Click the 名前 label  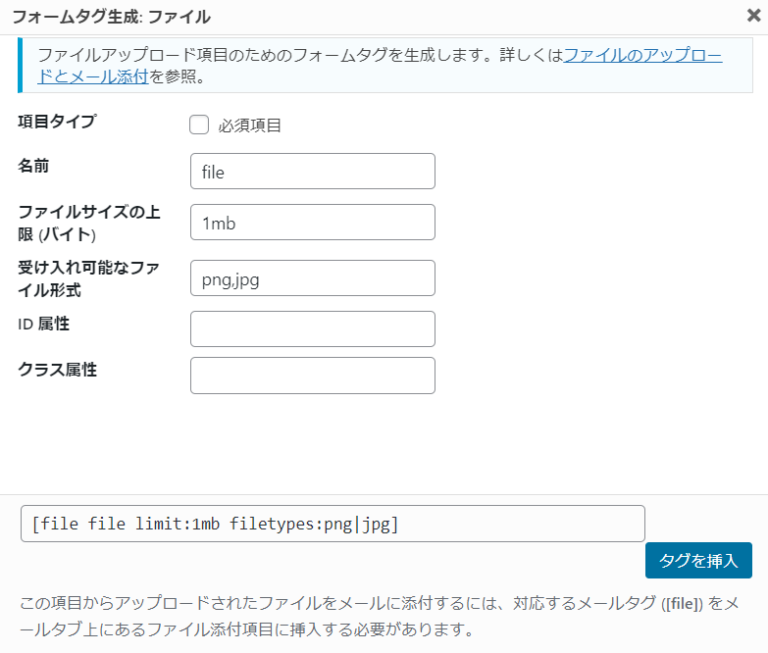33,166
